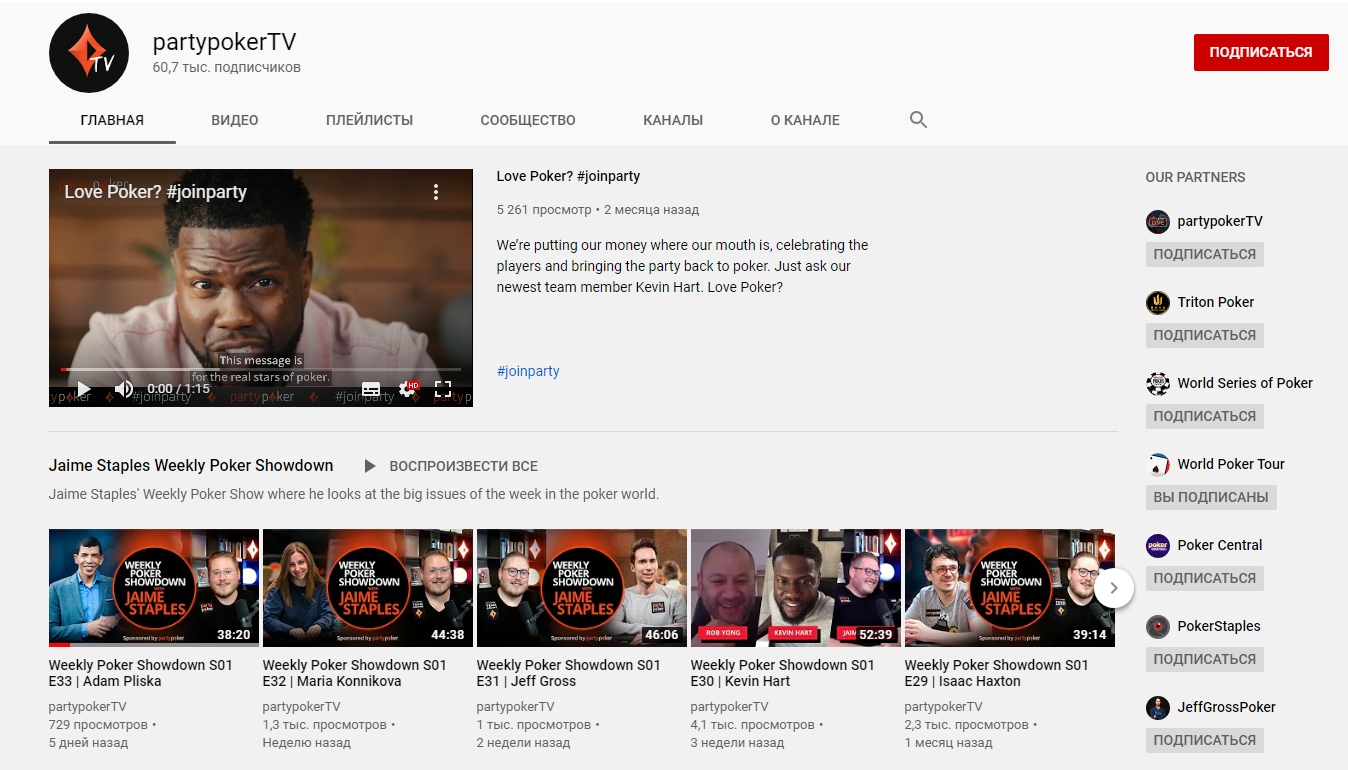Open the СООБЩЕСТВО tab
This screenshot has height=770, width=1348.
[528, 120]
